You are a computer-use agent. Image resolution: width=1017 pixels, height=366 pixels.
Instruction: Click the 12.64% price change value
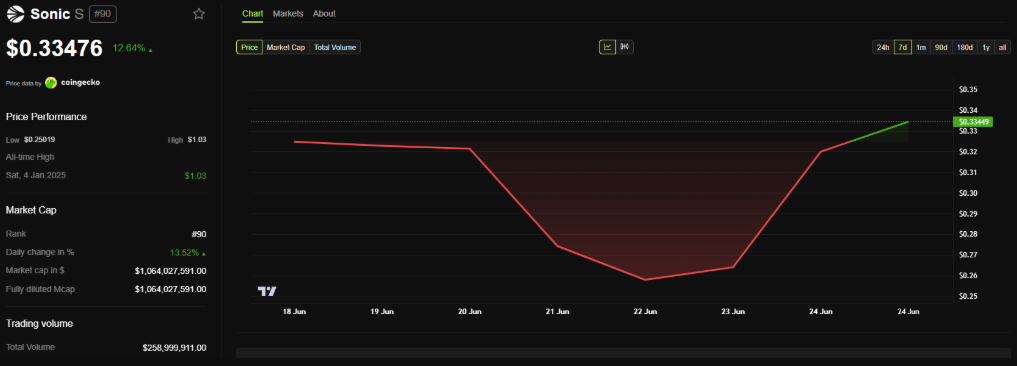click(129, 48)
